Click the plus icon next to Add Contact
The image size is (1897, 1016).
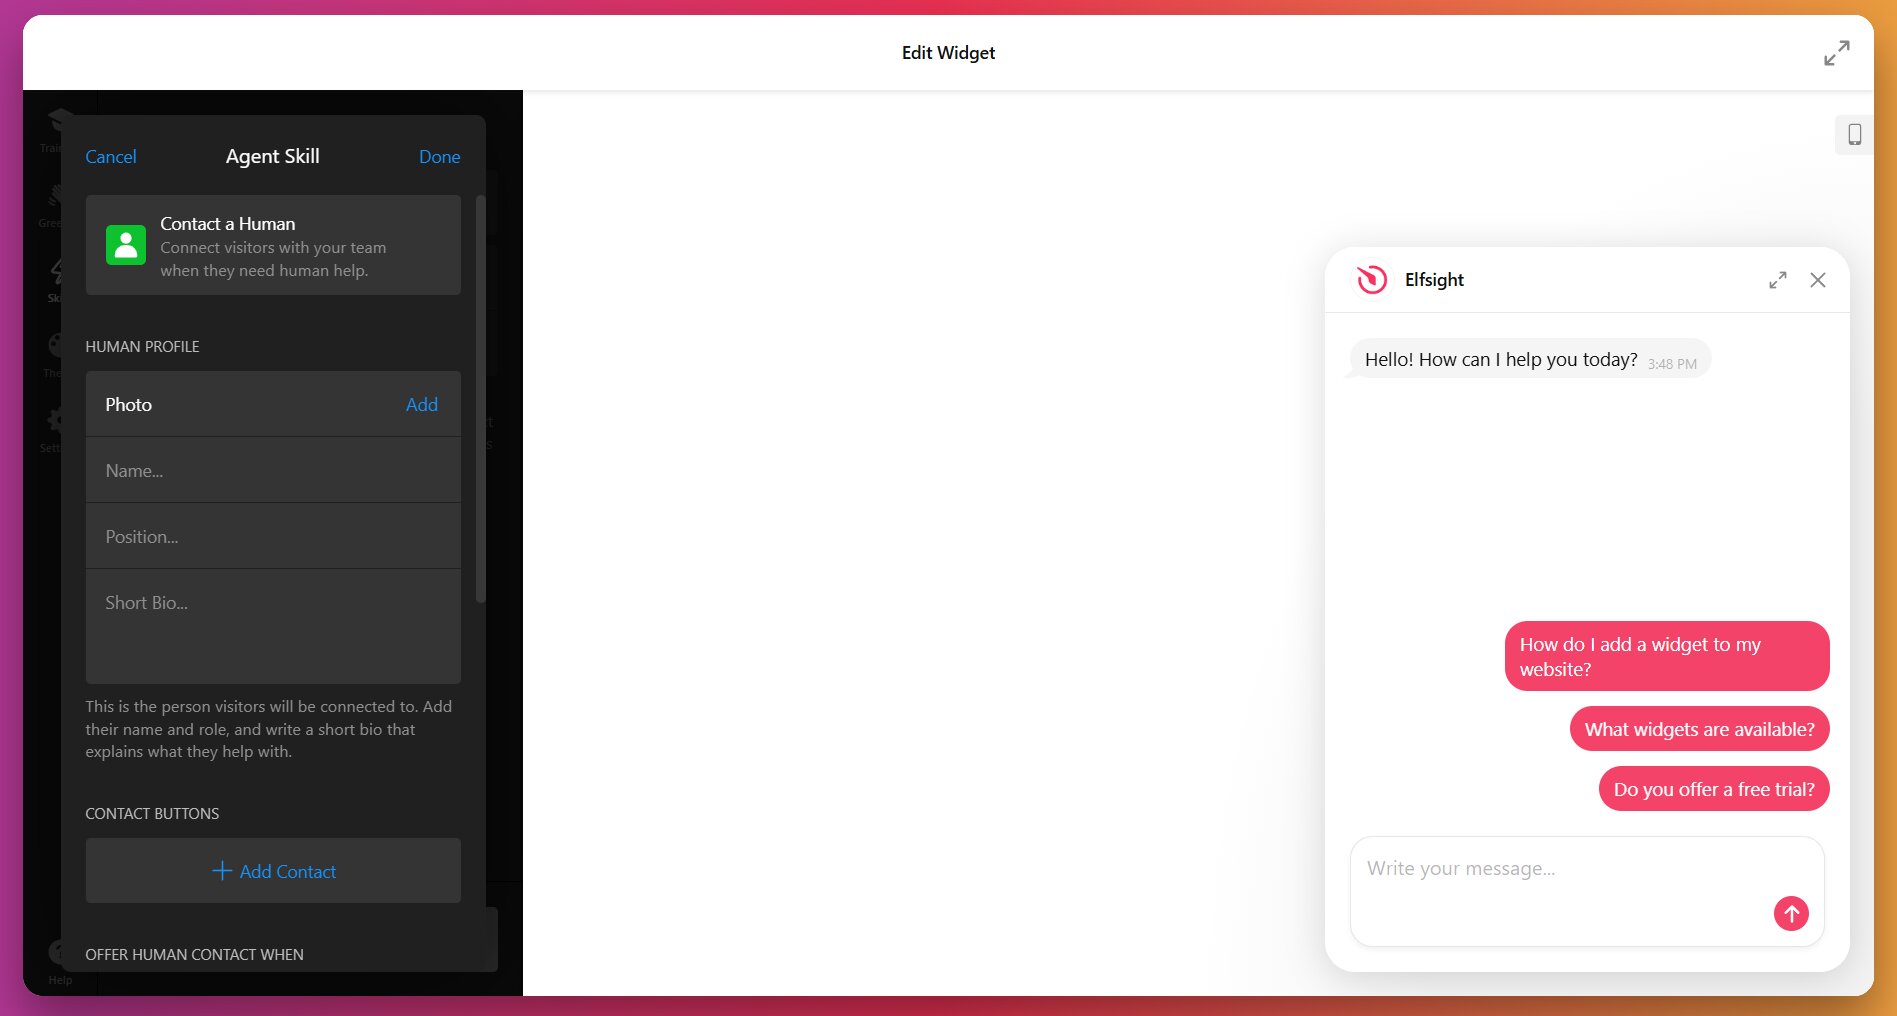(222, 871)
